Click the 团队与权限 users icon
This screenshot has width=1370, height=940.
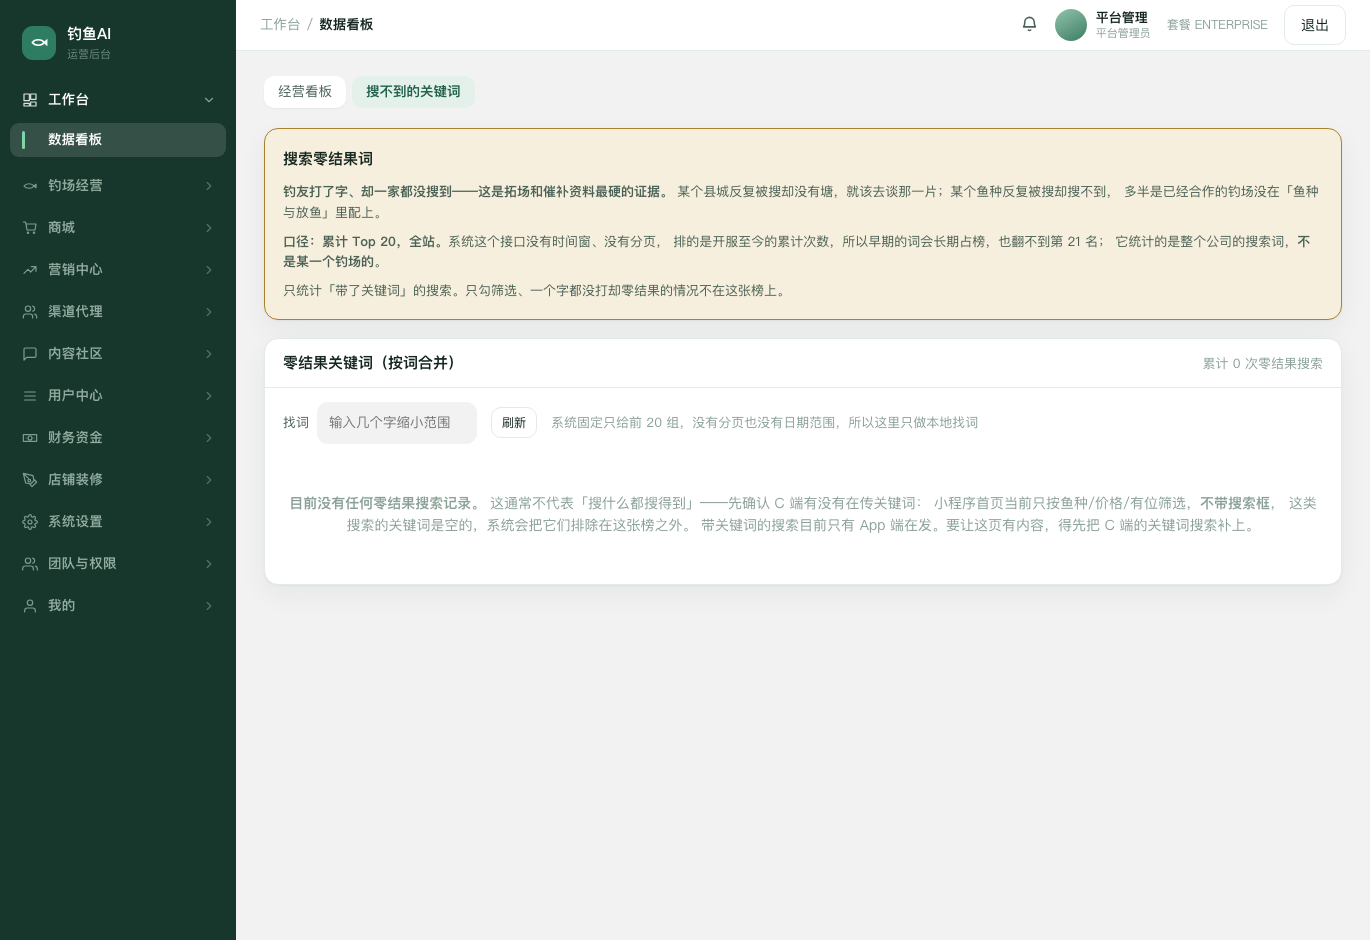30,564
